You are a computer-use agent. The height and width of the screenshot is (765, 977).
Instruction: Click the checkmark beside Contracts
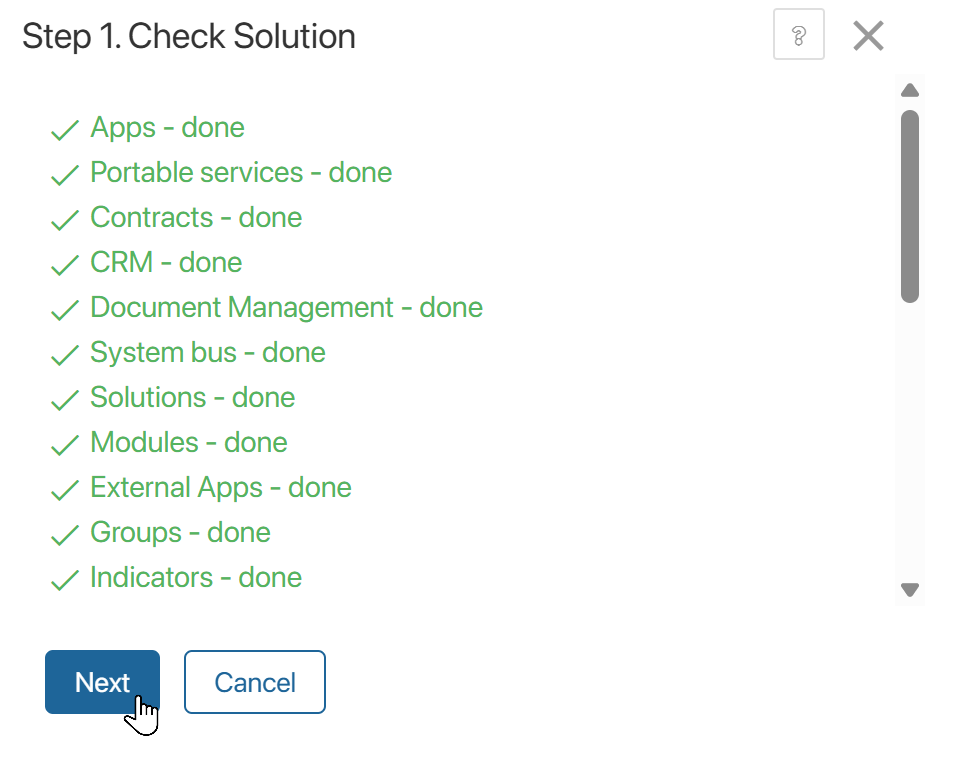[64, 219]
